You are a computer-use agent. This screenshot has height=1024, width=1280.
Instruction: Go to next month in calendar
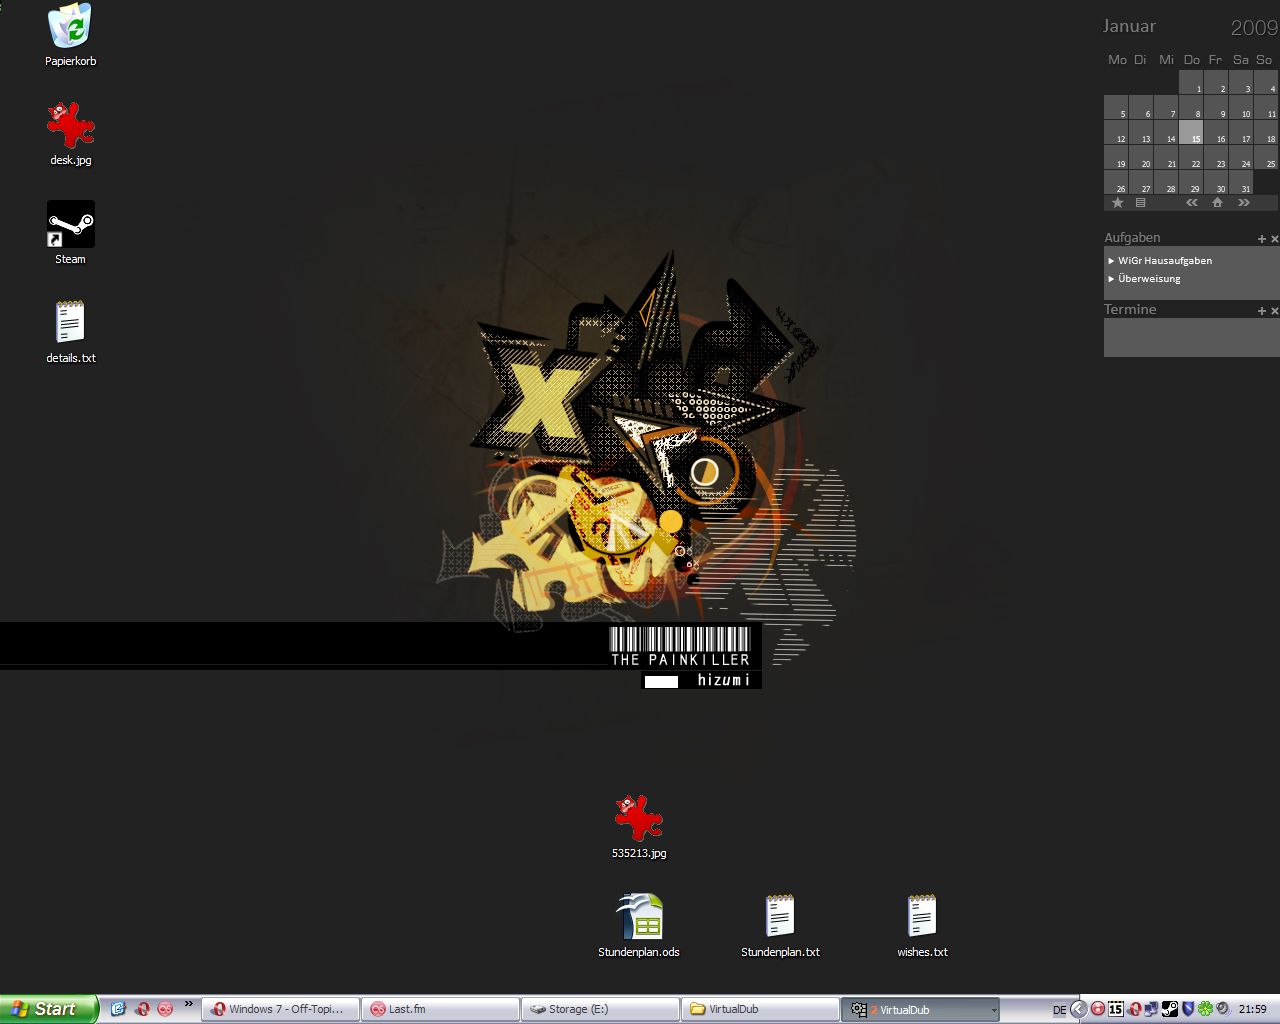[x=1244, y=203]
